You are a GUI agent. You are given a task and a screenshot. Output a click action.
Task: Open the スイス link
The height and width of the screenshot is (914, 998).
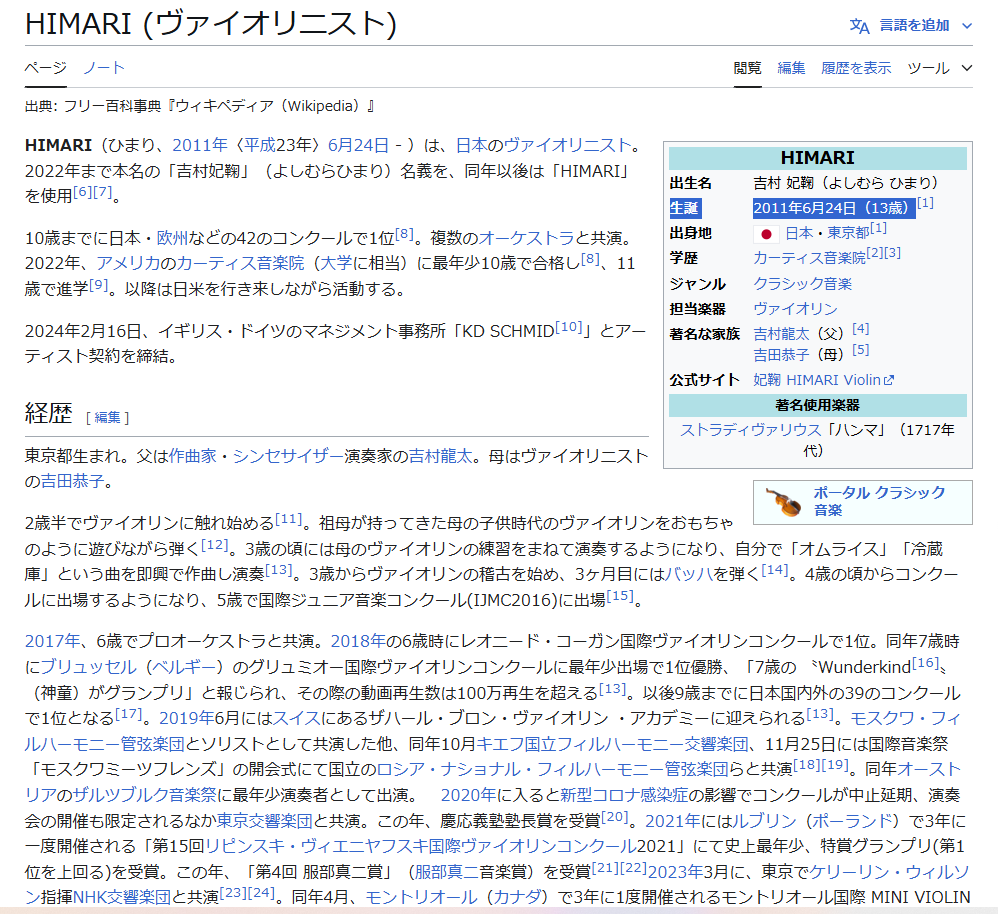297,718
